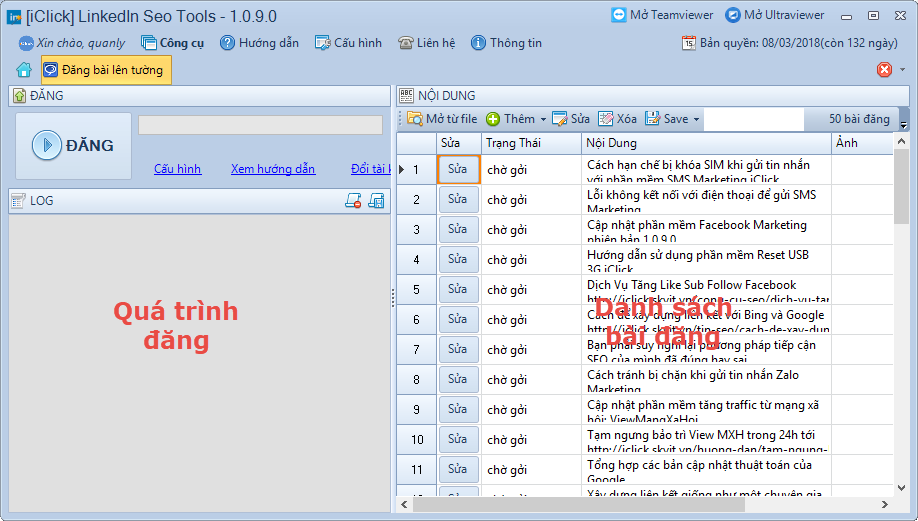Launch Mở Ultraviewer remote tool
Image resolution: width=918 pixels, height=521 pixels.
[775, 15]
